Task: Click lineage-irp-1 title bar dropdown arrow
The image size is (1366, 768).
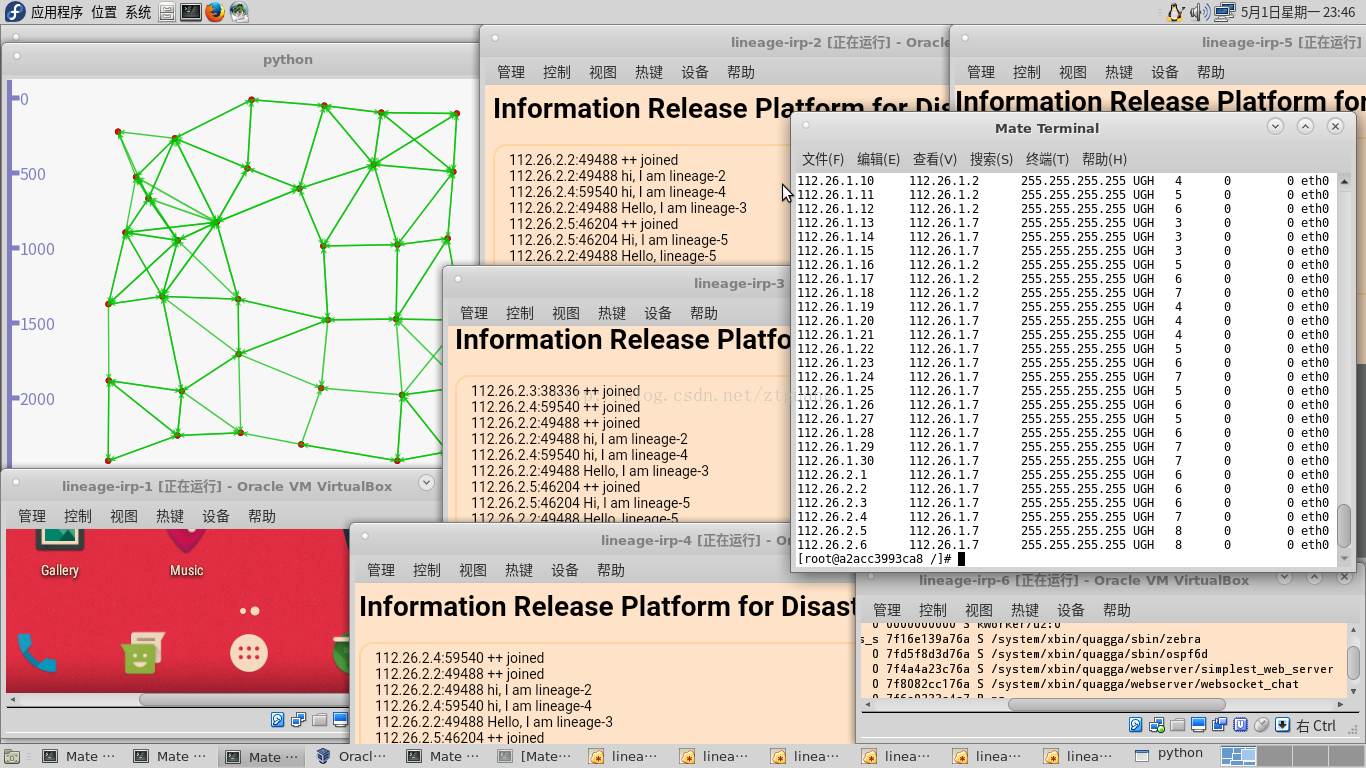Action: (x=426, y=482)
